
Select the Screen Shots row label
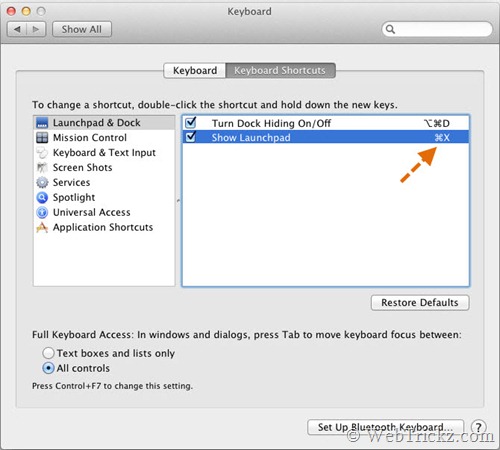[82, 167]
